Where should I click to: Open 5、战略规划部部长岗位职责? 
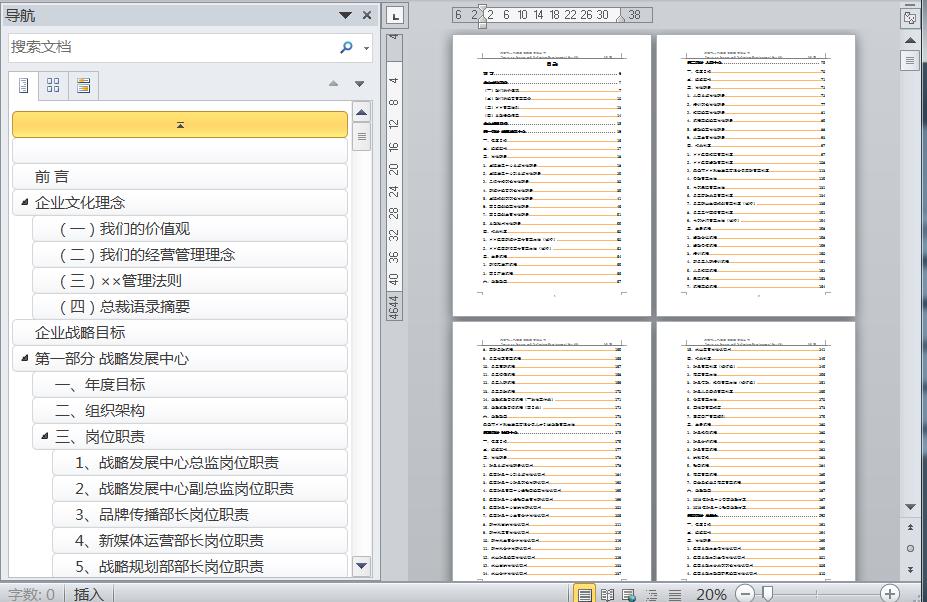(200, 566)
